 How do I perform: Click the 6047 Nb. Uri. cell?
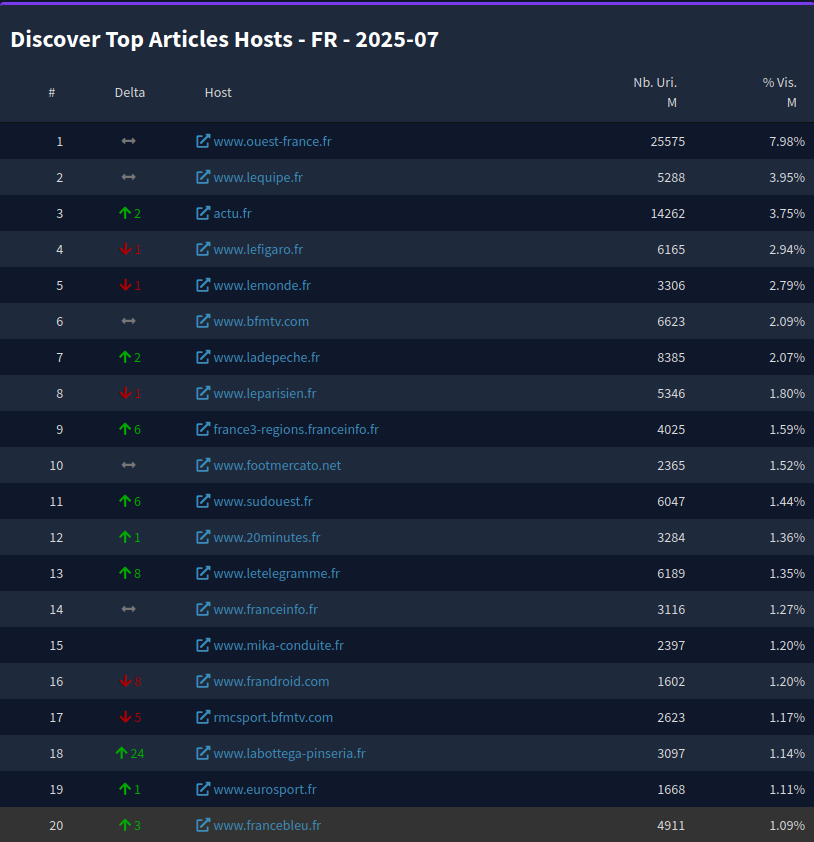[671, 501]
